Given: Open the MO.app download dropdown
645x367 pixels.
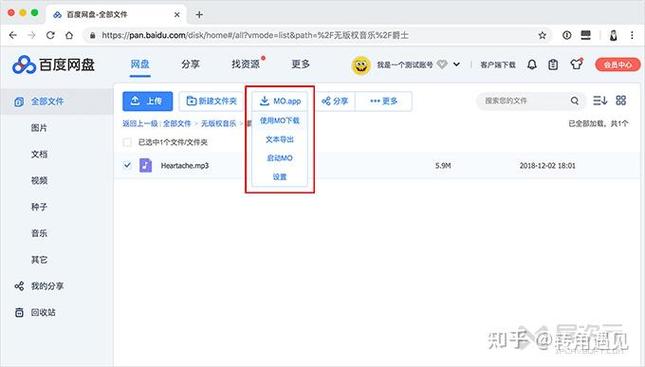Looking at the screenshot, I should [280, 101].
